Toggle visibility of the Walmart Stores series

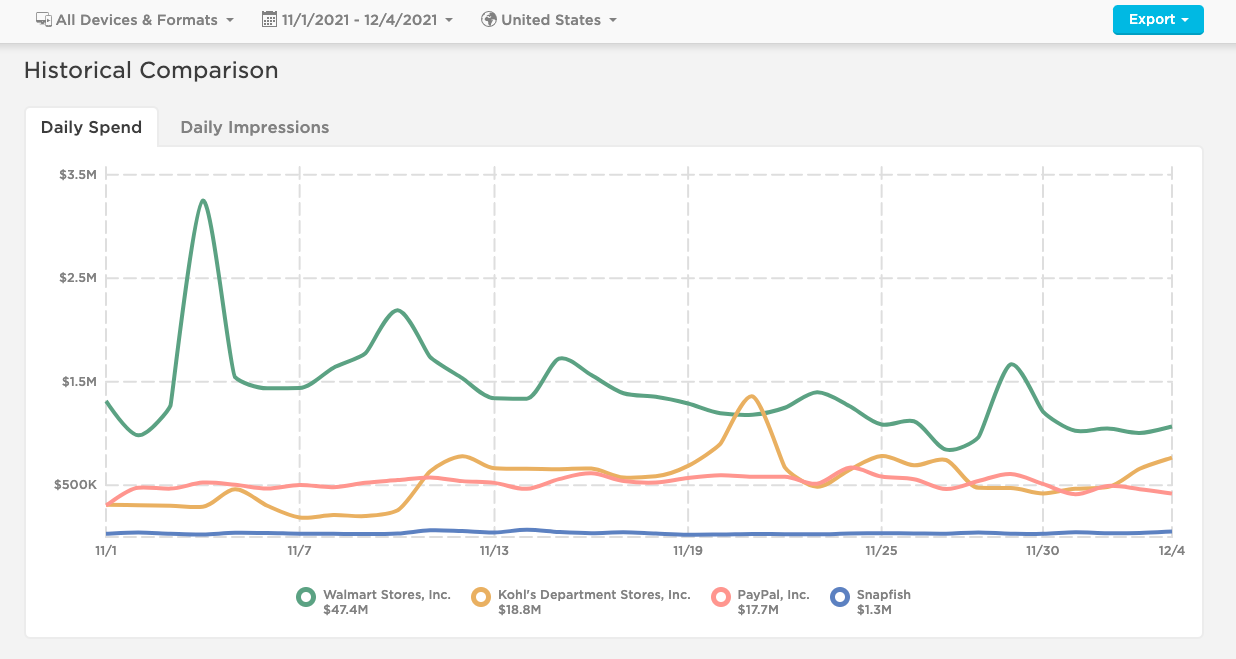(x=375, y=595)
